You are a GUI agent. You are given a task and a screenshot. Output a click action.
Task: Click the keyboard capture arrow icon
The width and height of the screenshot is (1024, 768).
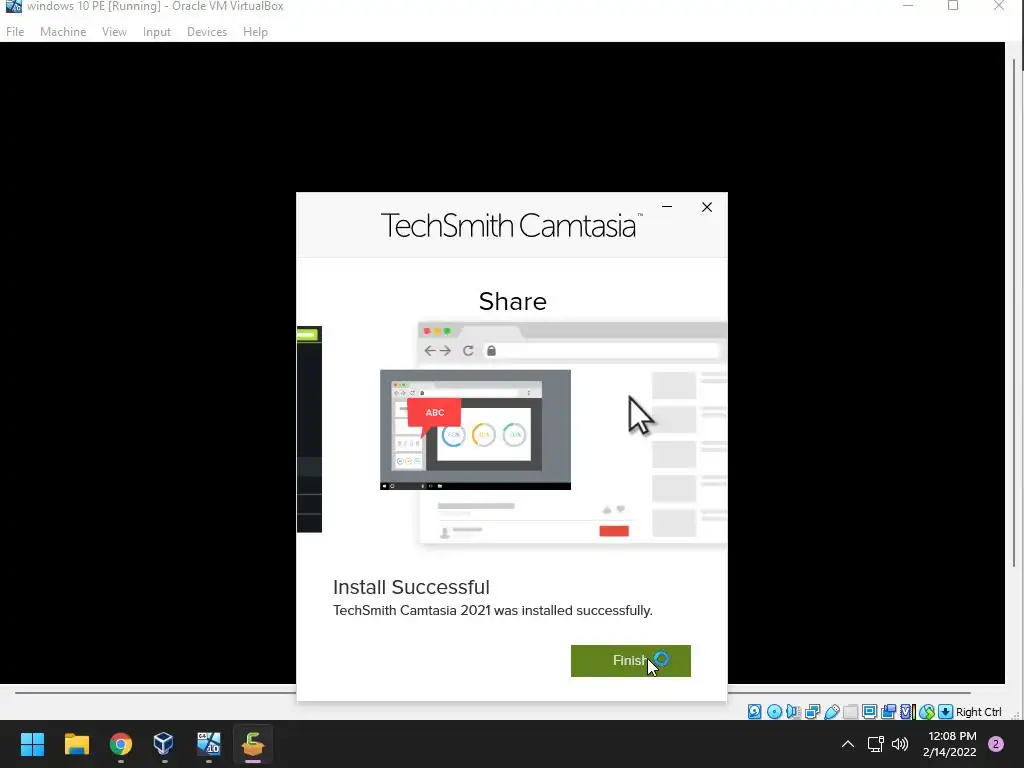click(946, 712)
